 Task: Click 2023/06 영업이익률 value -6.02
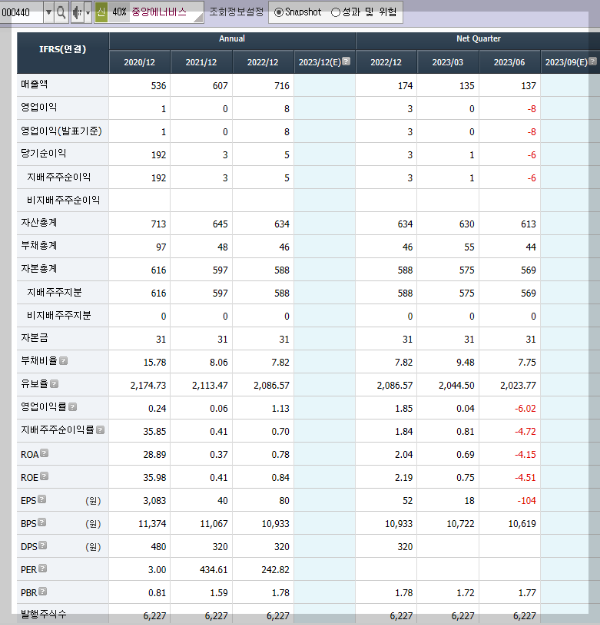(x=525, y=409)
